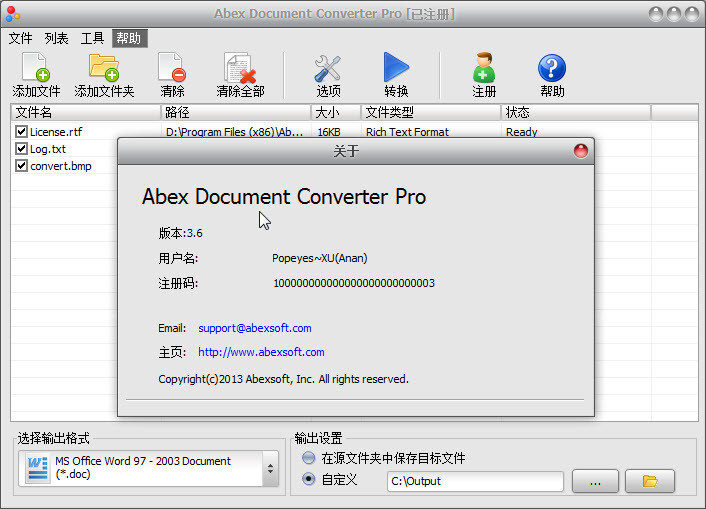Screen dimensions: 706x509
Task: Close the About (关于) dialog
Action: click(x=581, y=151)
